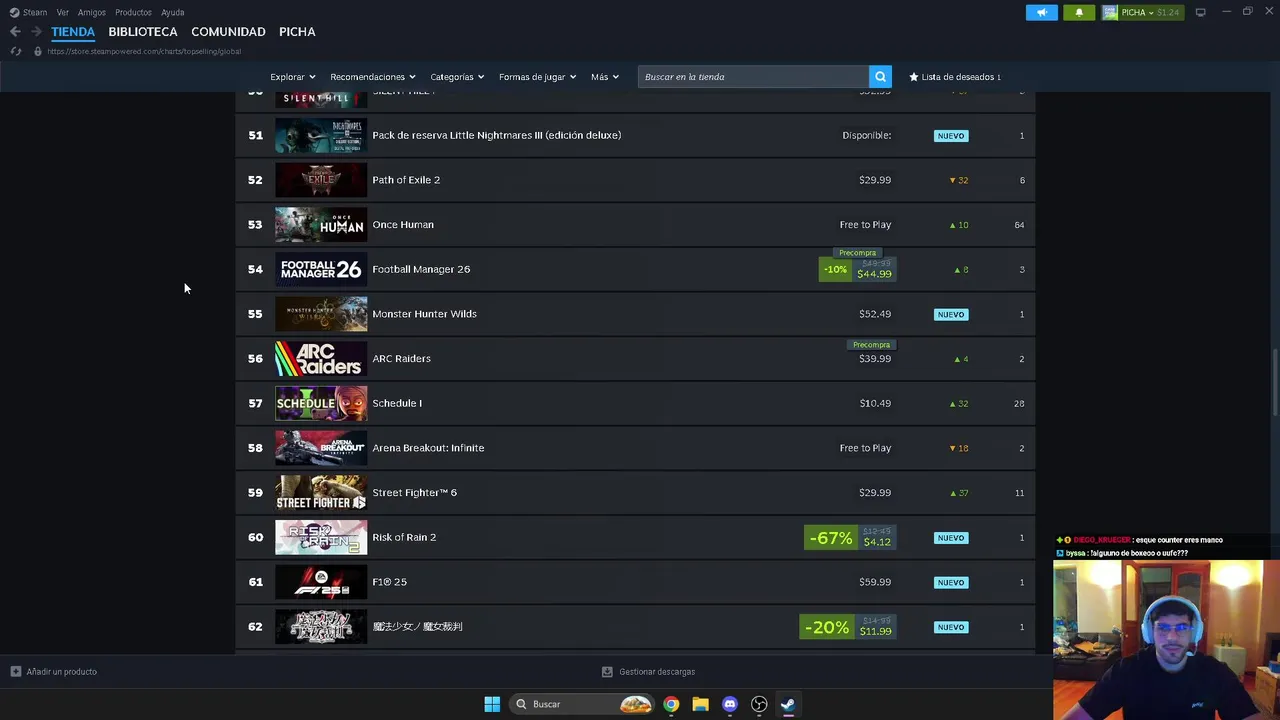The width and height of the screenshot is (1280, 720).
Task: Click the Football Manager 26 -10% discount price
Action: tap(857, 269)
